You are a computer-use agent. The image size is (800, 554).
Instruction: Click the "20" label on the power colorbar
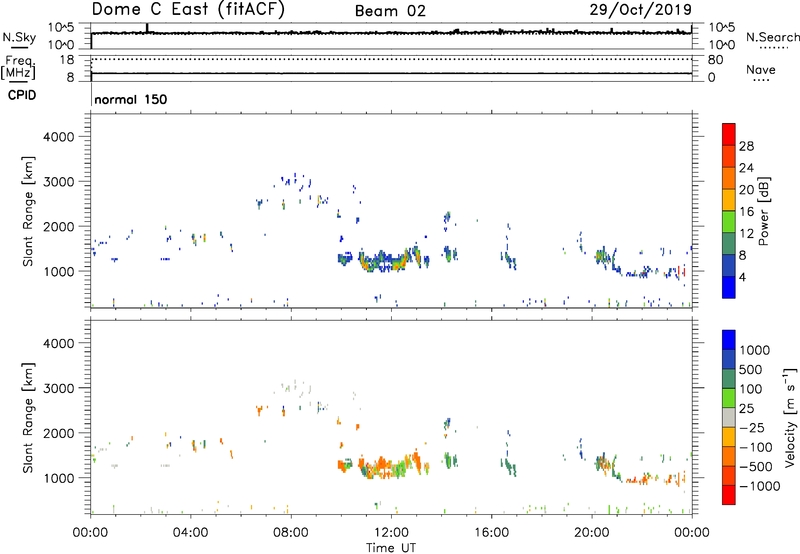(x=746, y=190)
